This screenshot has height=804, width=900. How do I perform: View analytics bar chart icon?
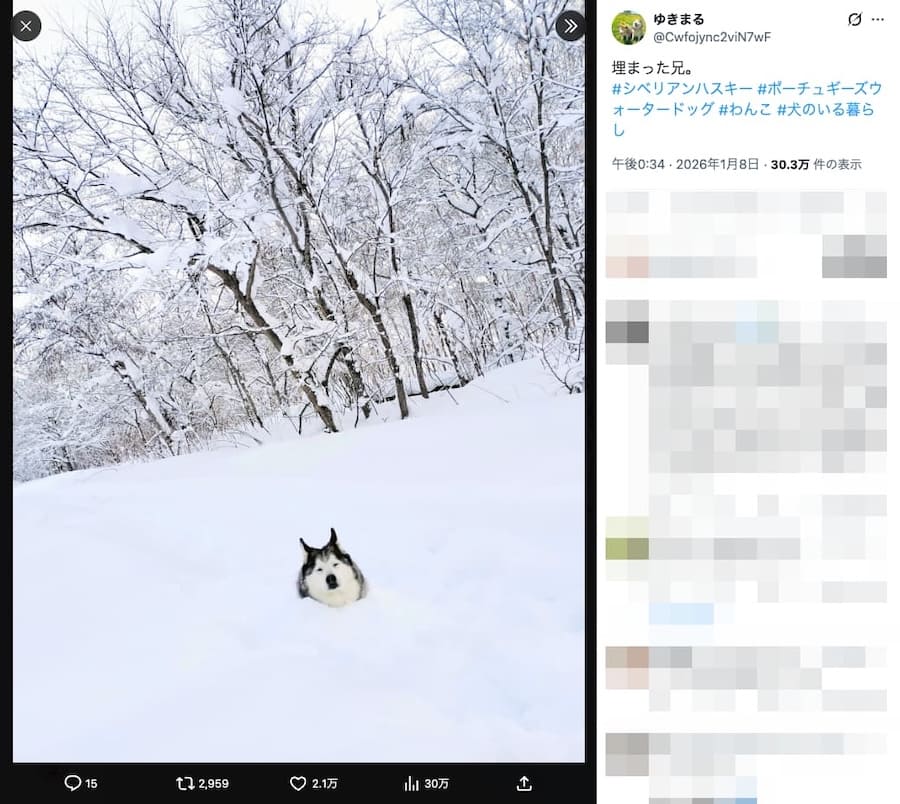pos(412,783)
